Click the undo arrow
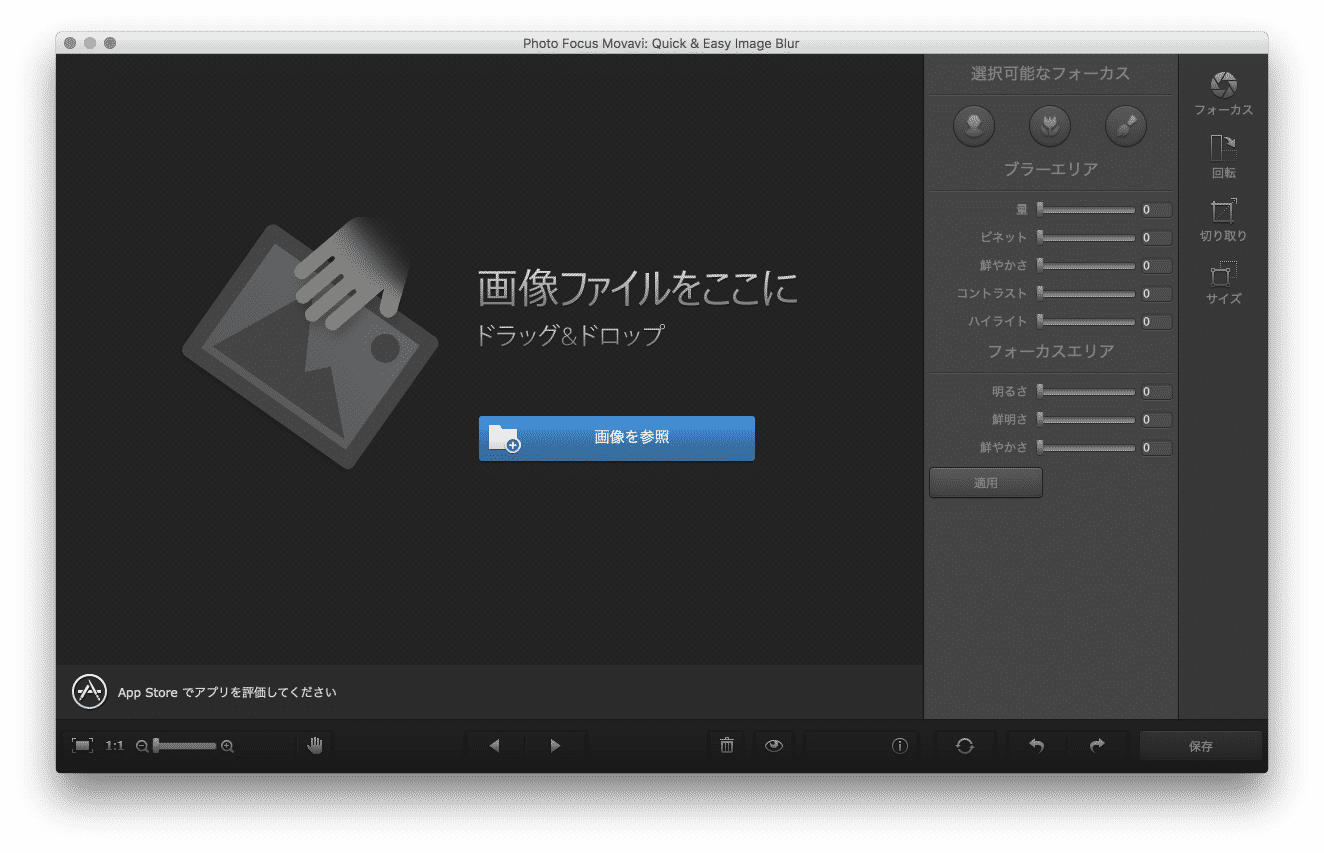Viewport: 1324px width, 853px height. click(x=1037, y=746)
